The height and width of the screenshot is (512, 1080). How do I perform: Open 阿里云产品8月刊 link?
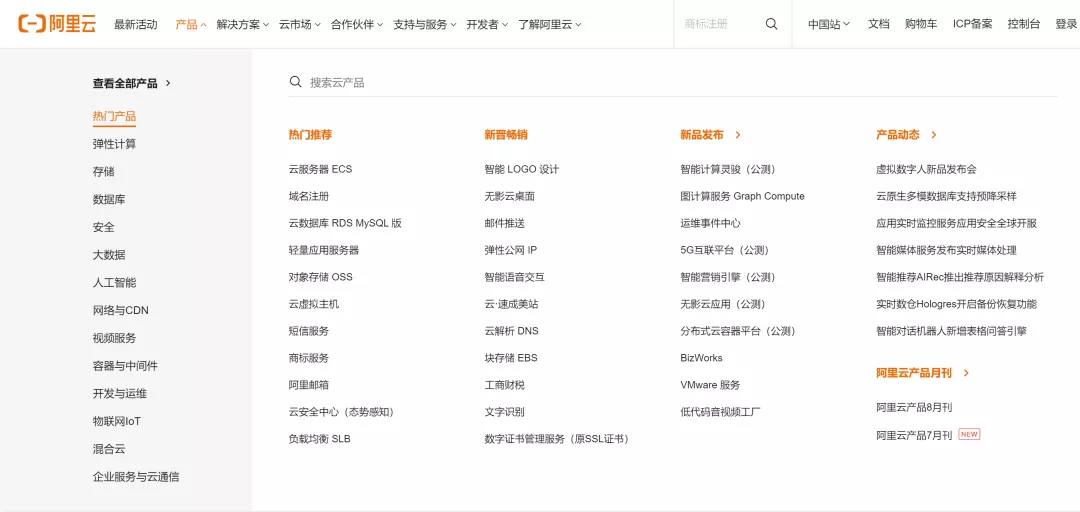tap(914, 407)
